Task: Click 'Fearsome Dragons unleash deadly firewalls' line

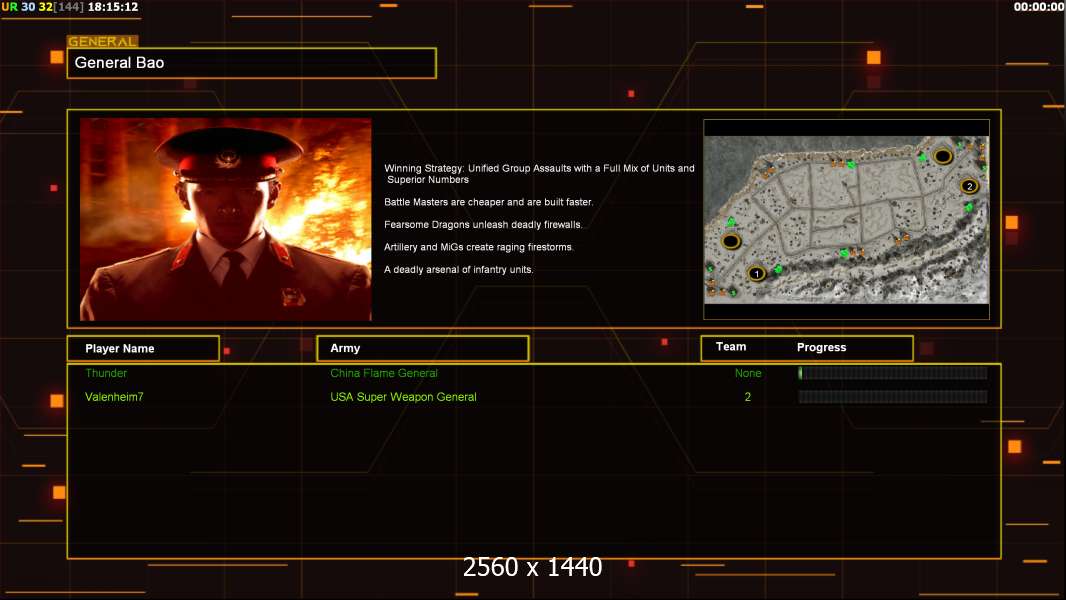Action: pyautogui.click(x=483, y=224)
